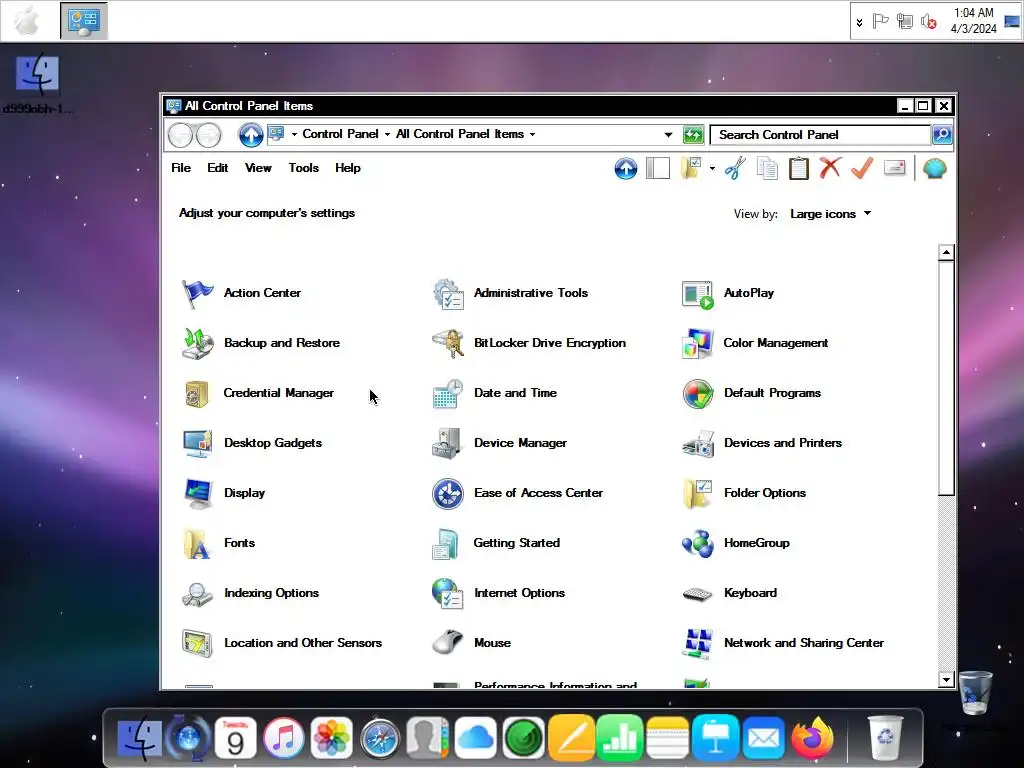Screen dimensions: 1024x768
Task: Click the scrollbar up arrow
Action: pyautogui.click(x=946, y=252)
